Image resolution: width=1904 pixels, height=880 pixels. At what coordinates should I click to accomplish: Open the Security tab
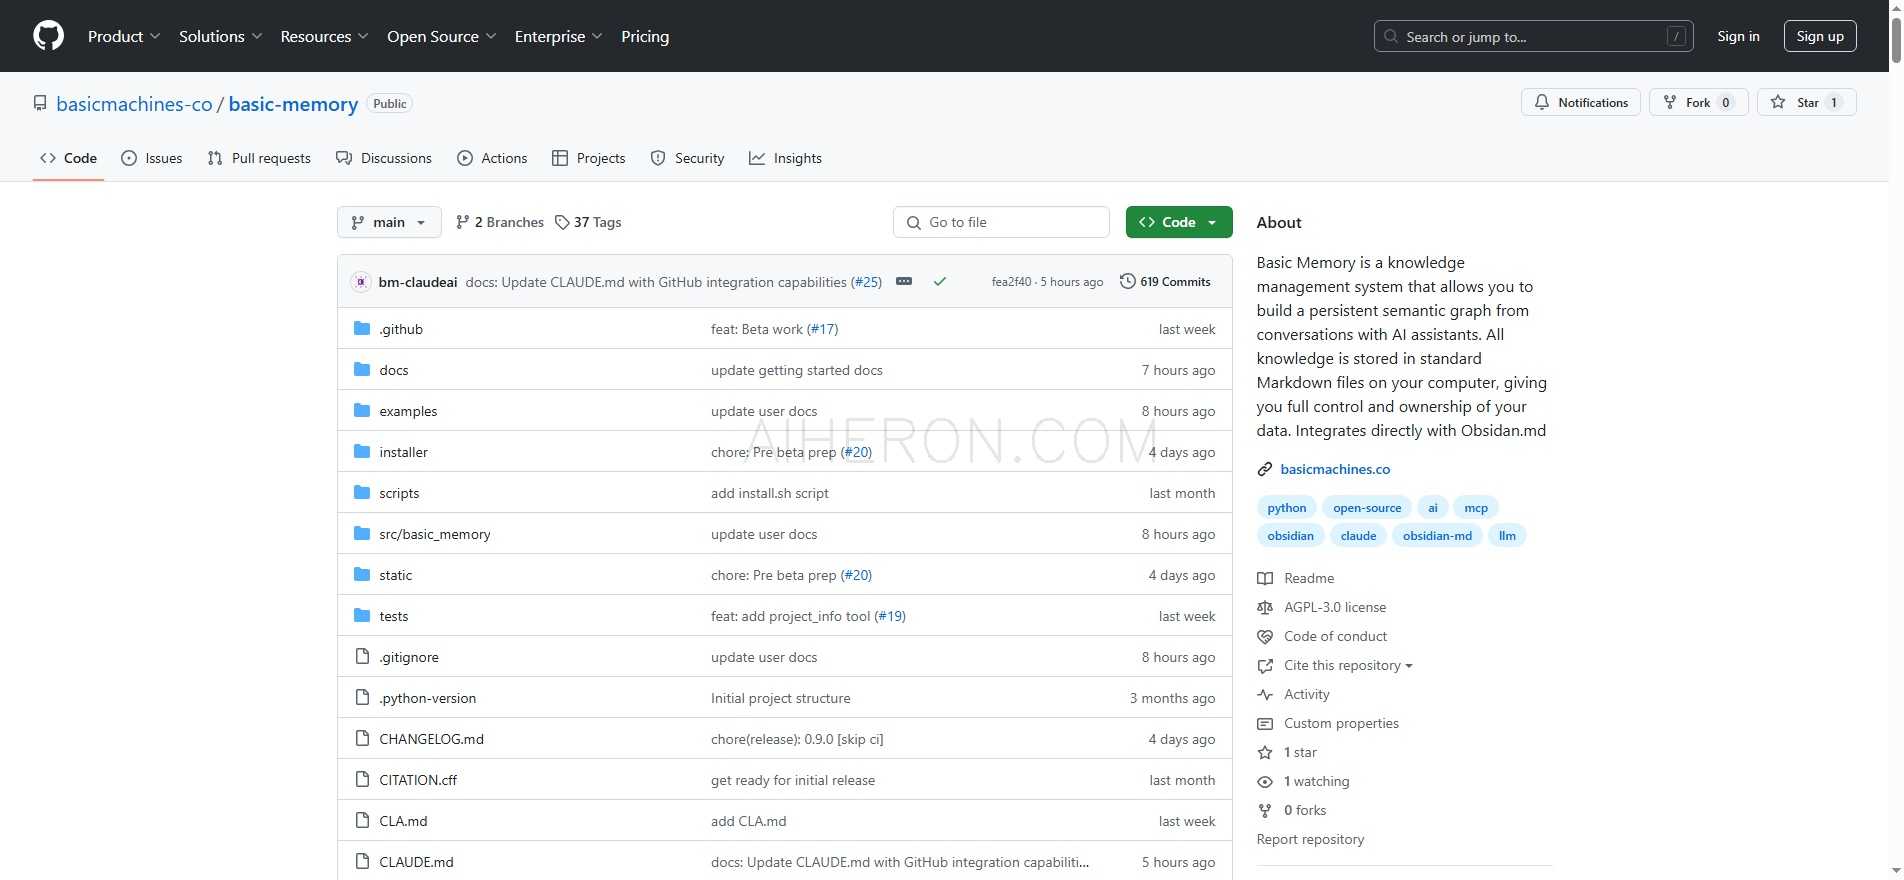coord(687,158)
